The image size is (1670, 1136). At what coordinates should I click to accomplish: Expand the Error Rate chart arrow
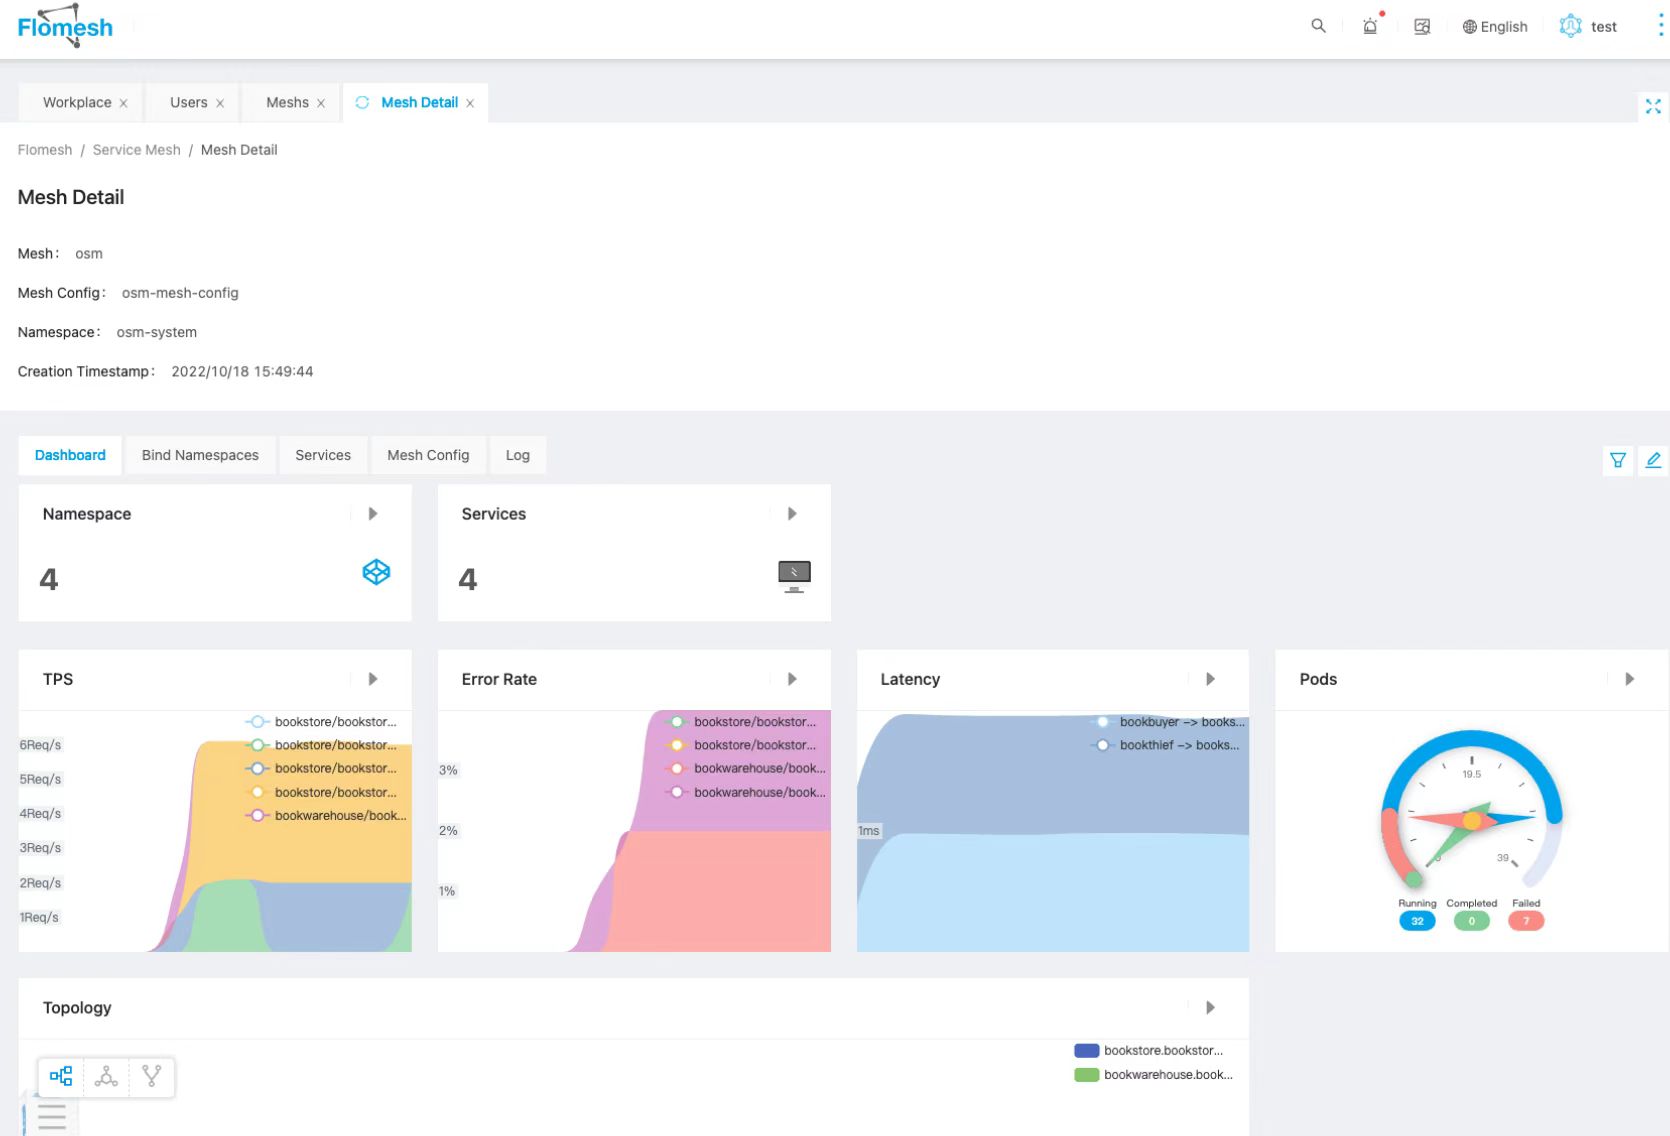(x=792, y=679)
